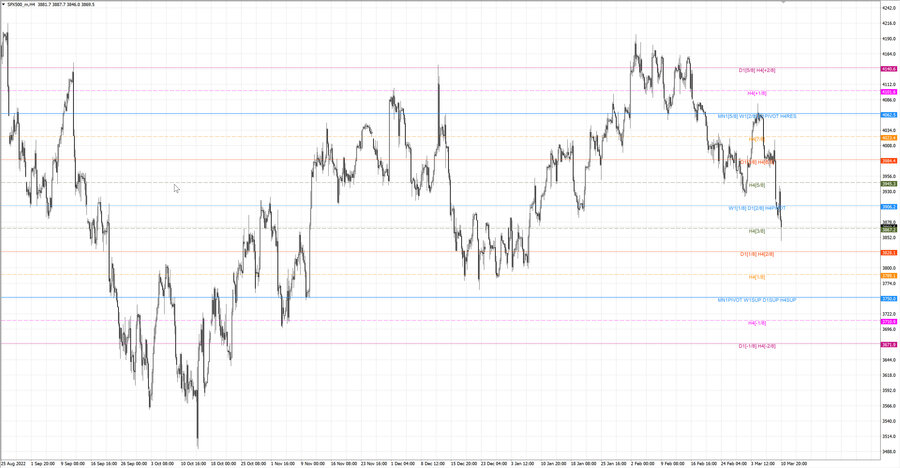
Task: Click the 4164.0 price scale value
Action: point(889,54)
